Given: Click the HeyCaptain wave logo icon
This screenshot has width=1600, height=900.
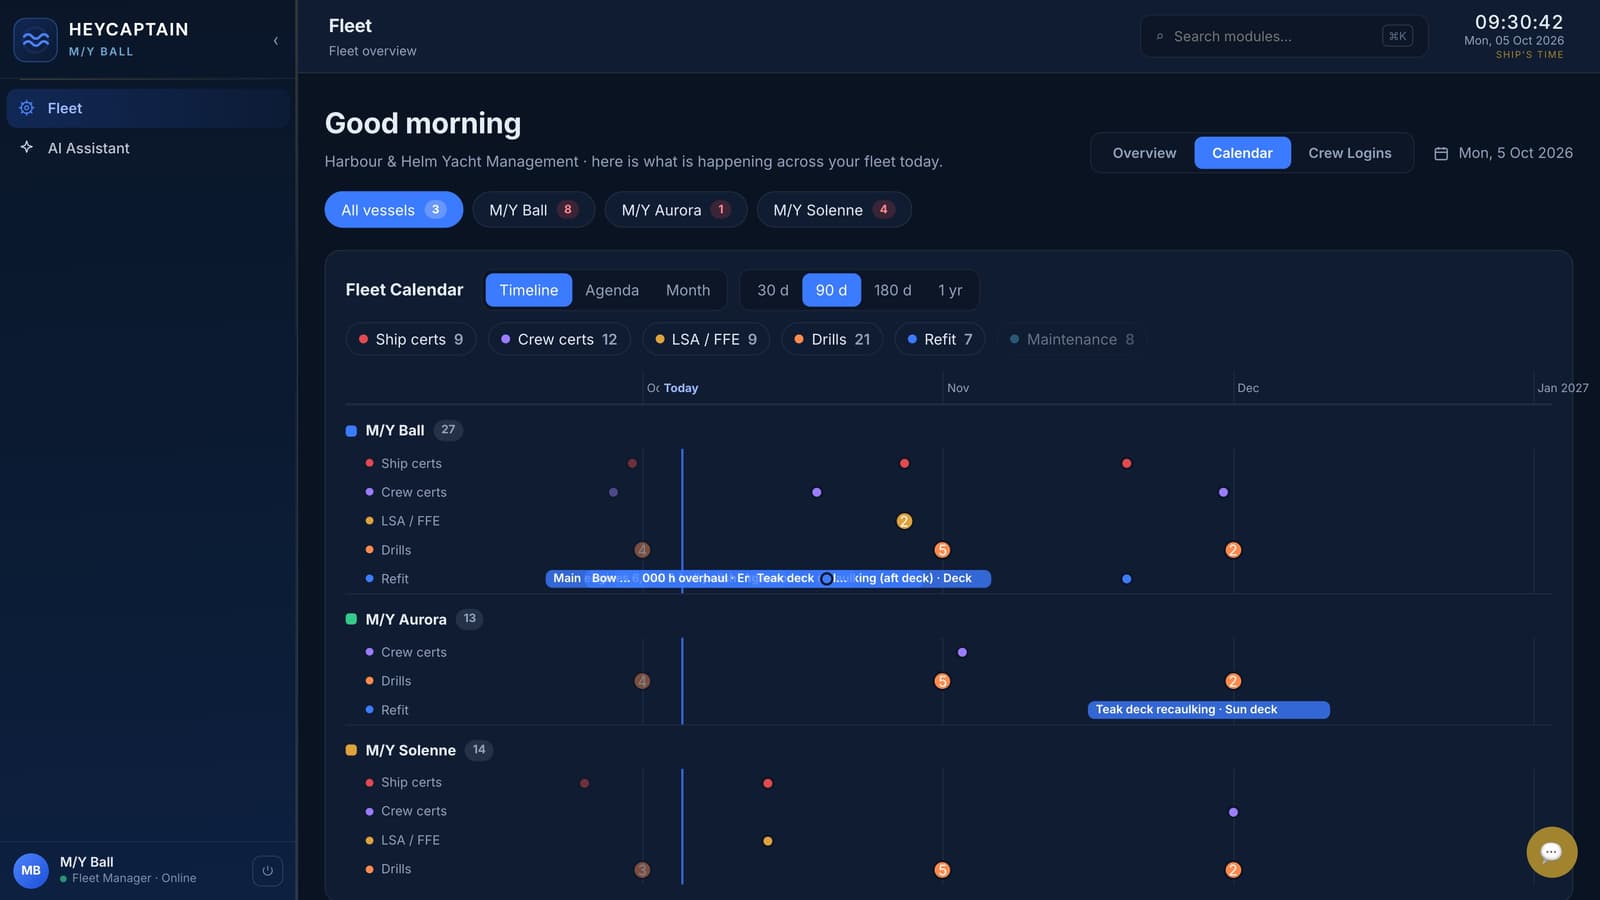Looking at the screenshot, I should pos(35,40).
